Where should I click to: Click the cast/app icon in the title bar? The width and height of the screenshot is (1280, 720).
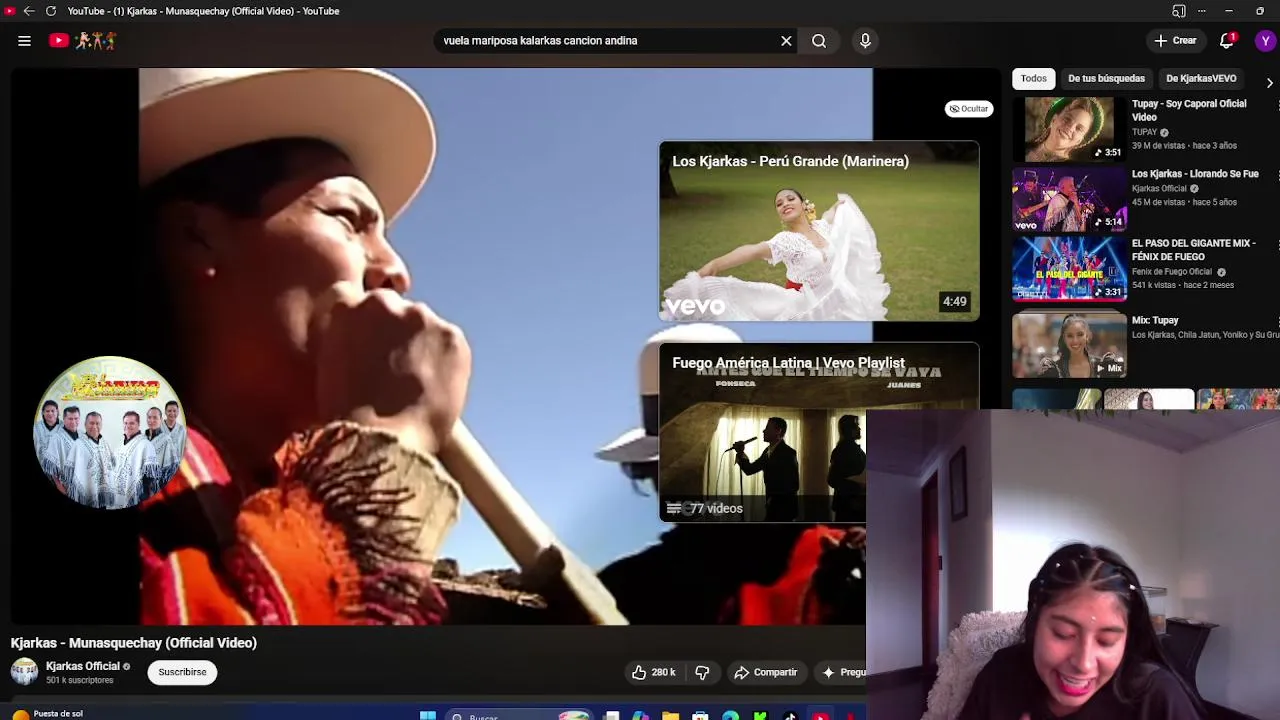tap(1179, 11)
